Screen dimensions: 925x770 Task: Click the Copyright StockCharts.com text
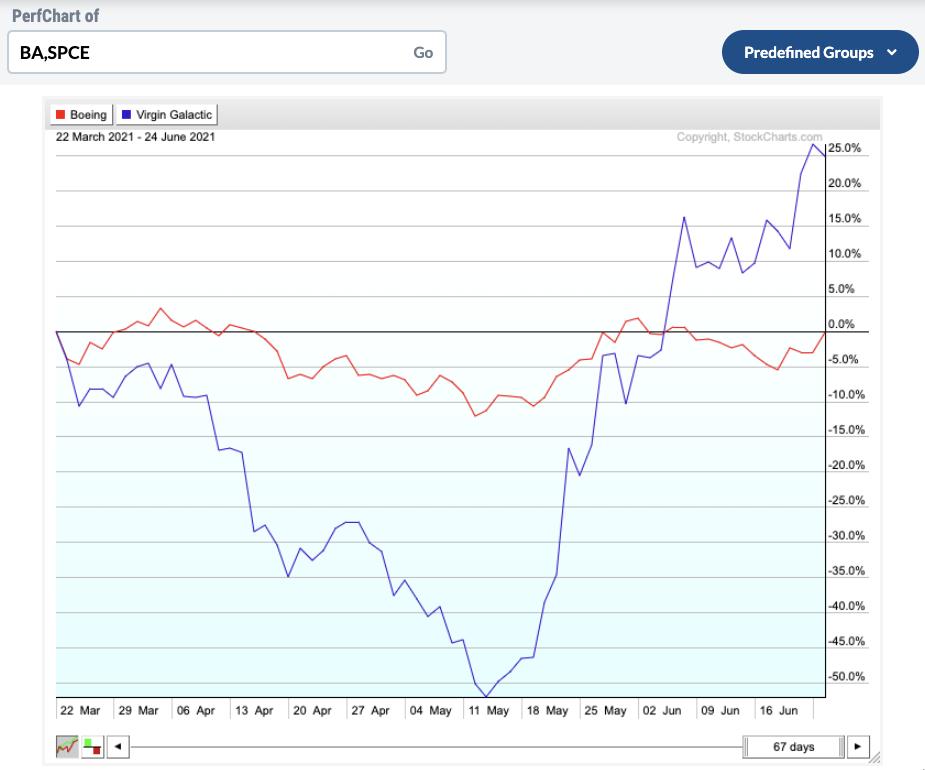749,137
